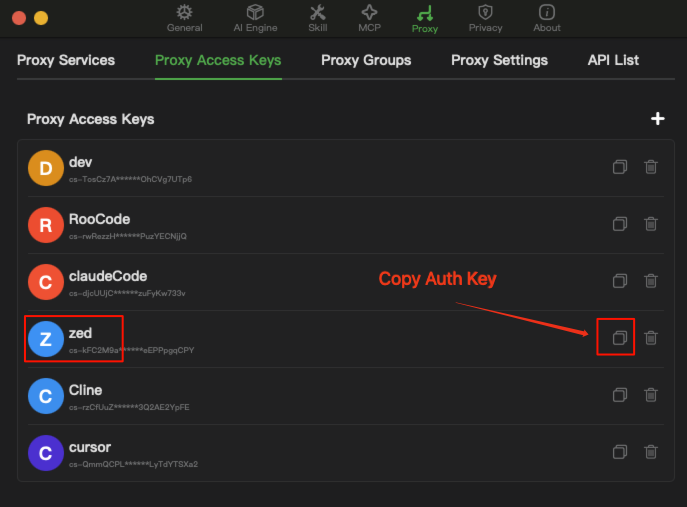Select the claudeCode key name
Screen dimensions: 687x507
[108, 276]
